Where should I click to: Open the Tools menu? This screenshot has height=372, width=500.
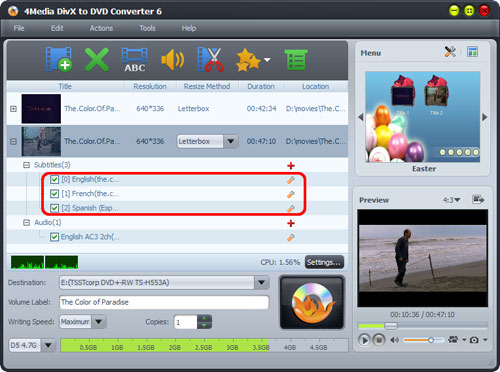[x=147, y=28]
